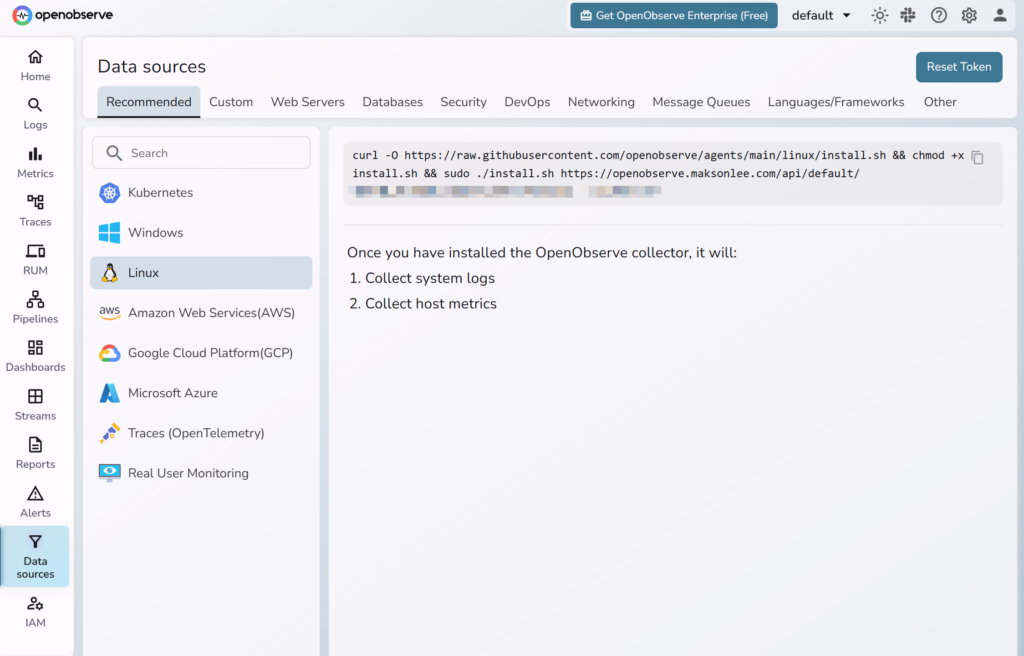This screenshot has width=1024, height=656.
Task: Open the Slack community icon
Action: (x=908, y=15)
